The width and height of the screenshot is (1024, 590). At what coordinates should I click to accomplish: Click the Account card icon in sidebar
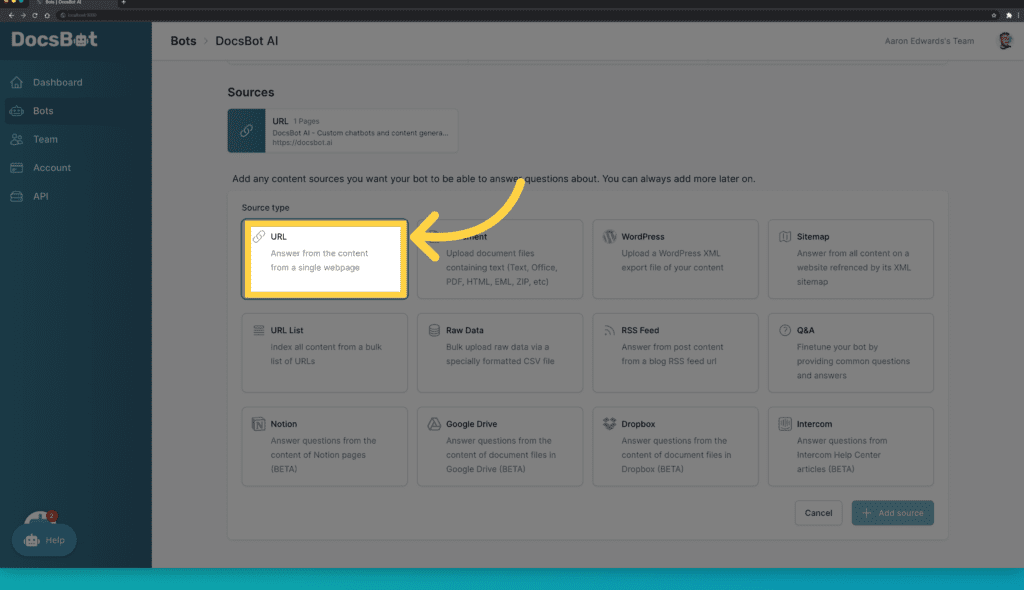point(16,168)
